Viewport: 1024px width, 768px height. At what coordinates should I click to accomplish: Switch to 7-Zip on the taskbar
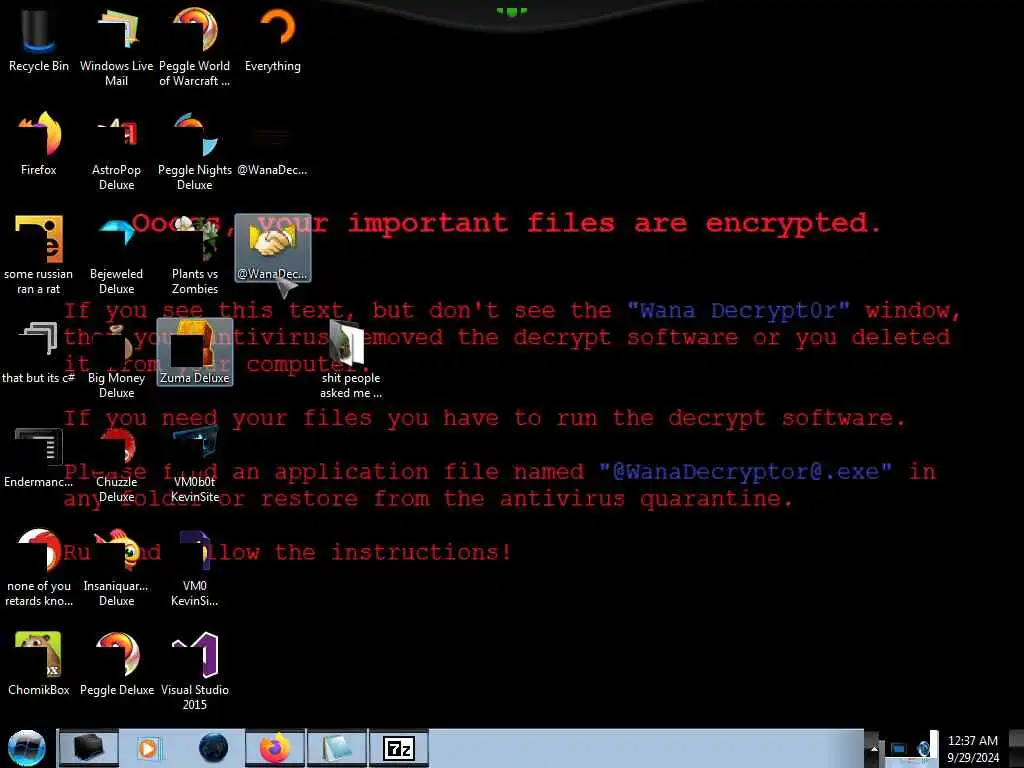(399, 748)
